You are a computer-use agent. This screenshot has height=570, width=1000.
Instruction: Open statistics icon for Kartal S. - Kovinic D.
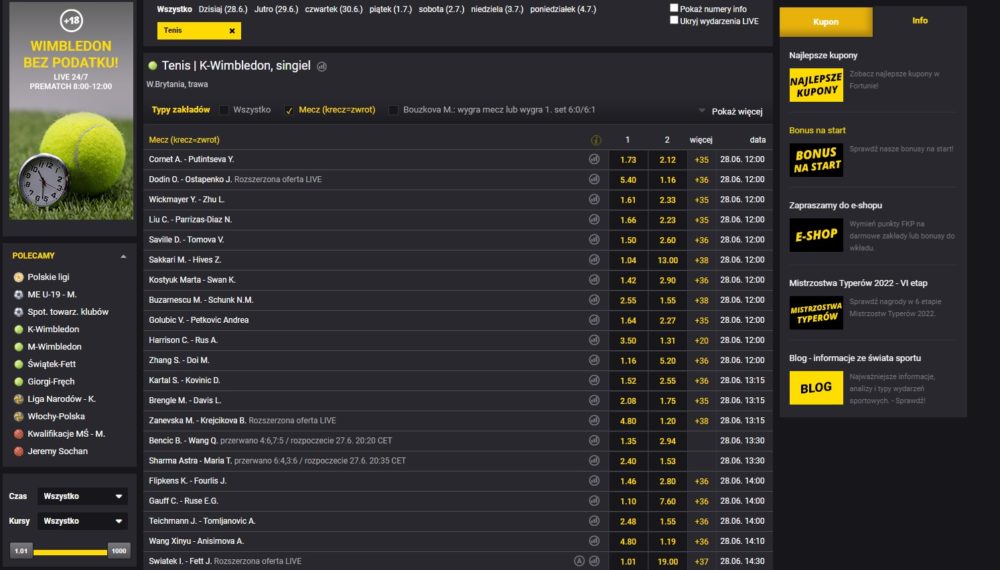pos(594,380)
